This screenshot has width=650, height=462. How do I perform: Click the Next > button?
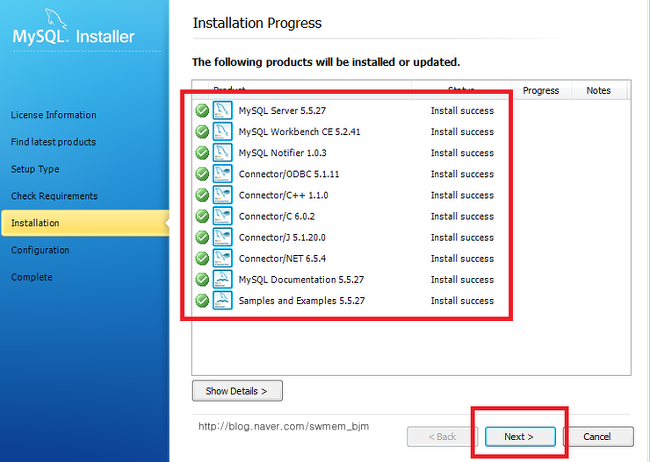point(520,437)
